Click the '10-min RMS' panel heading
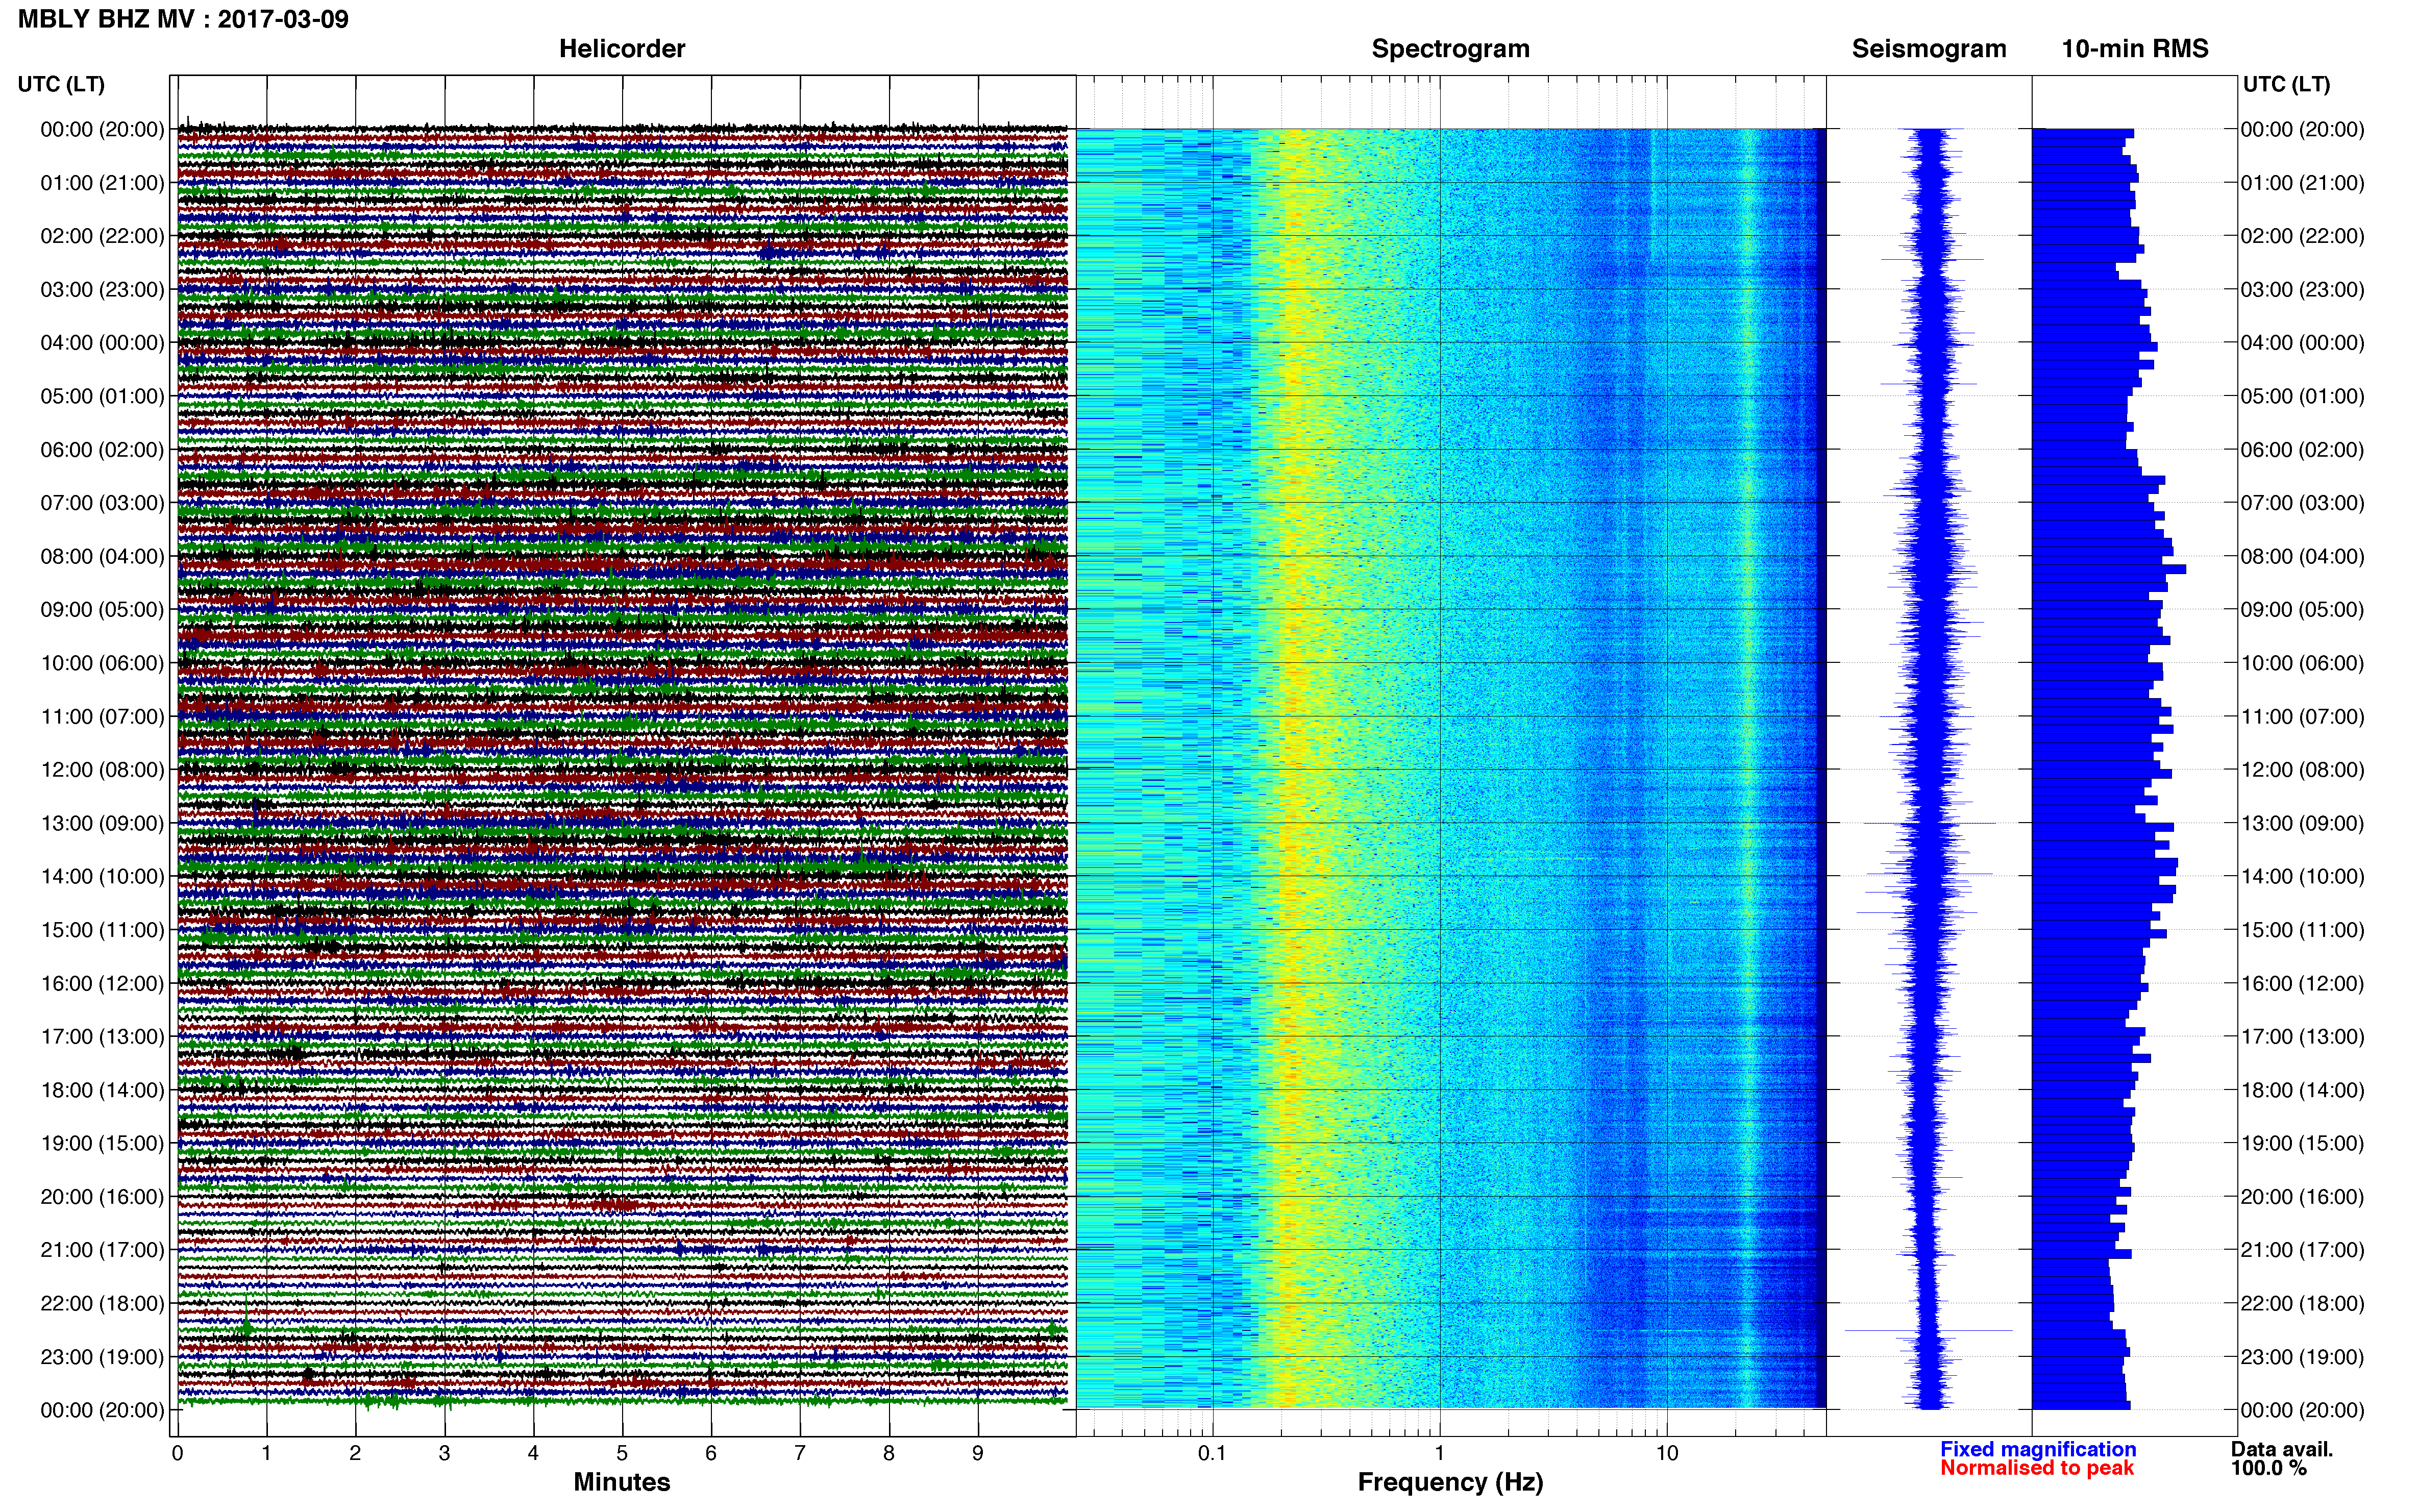 click(x=2135, y=49)
